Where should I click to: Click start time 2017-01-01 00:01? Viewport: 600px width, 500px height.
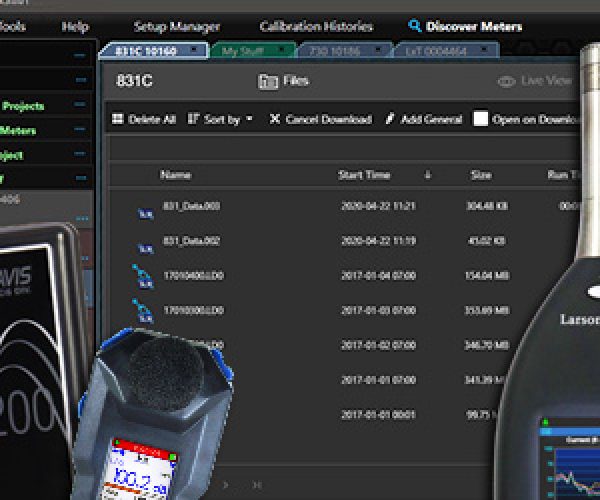(378, 415)
